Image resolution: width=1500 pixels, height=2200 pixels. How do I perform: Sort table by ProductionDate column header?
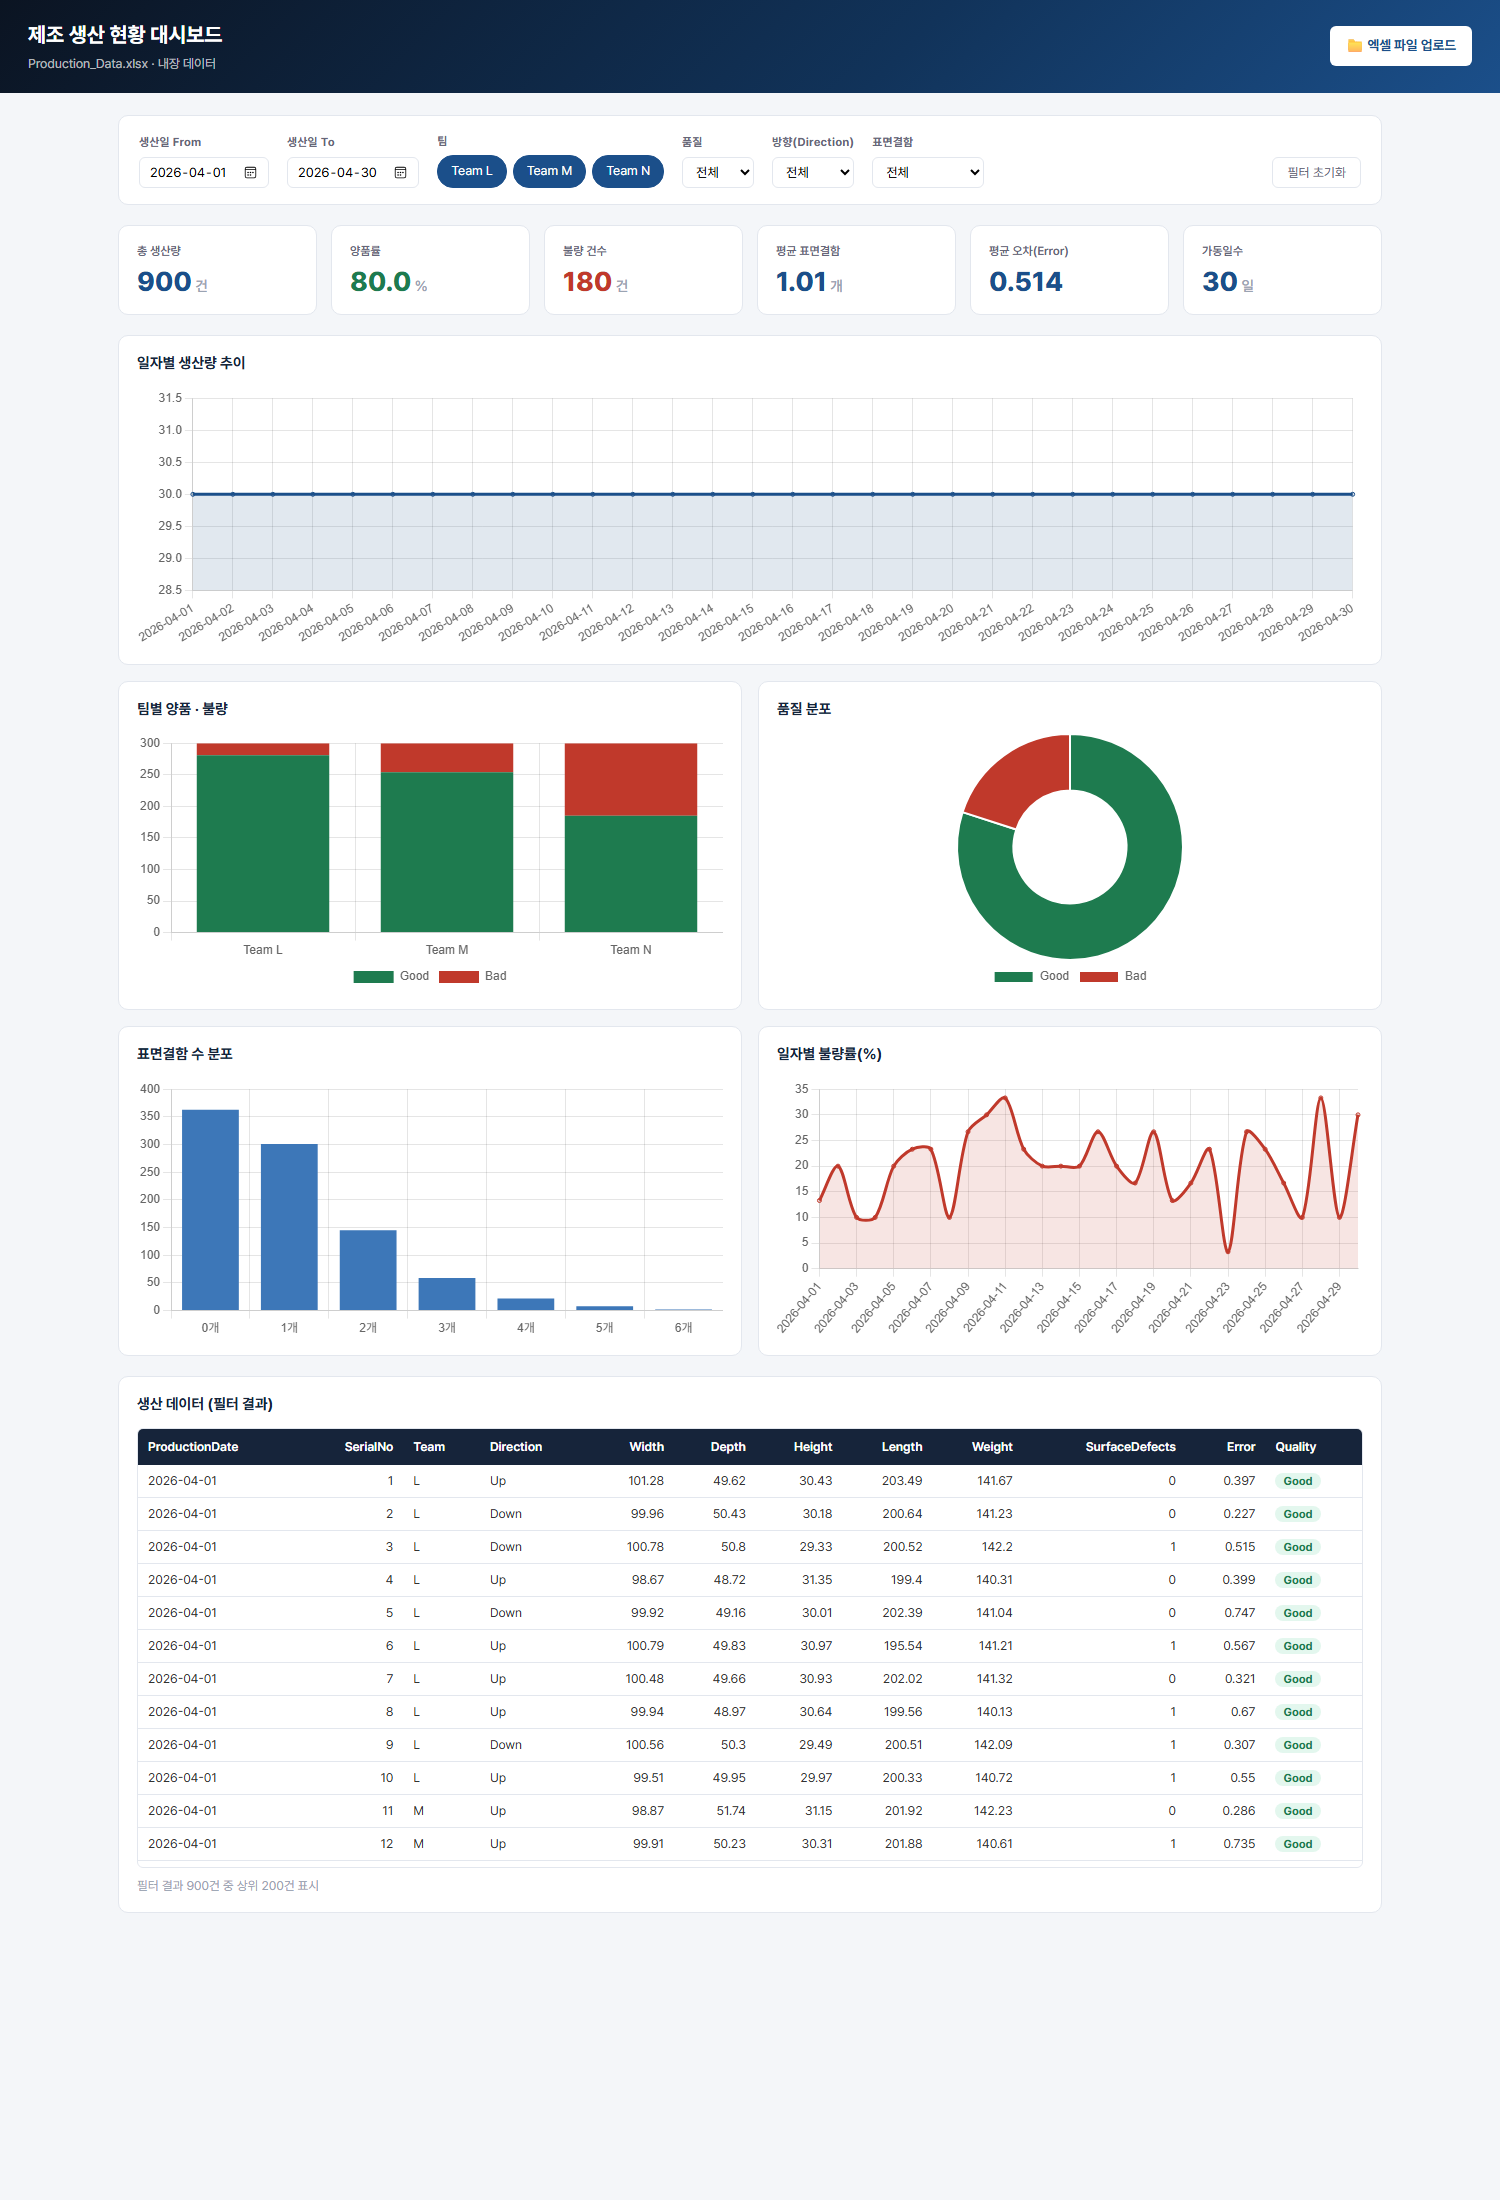click(193, 1447)
